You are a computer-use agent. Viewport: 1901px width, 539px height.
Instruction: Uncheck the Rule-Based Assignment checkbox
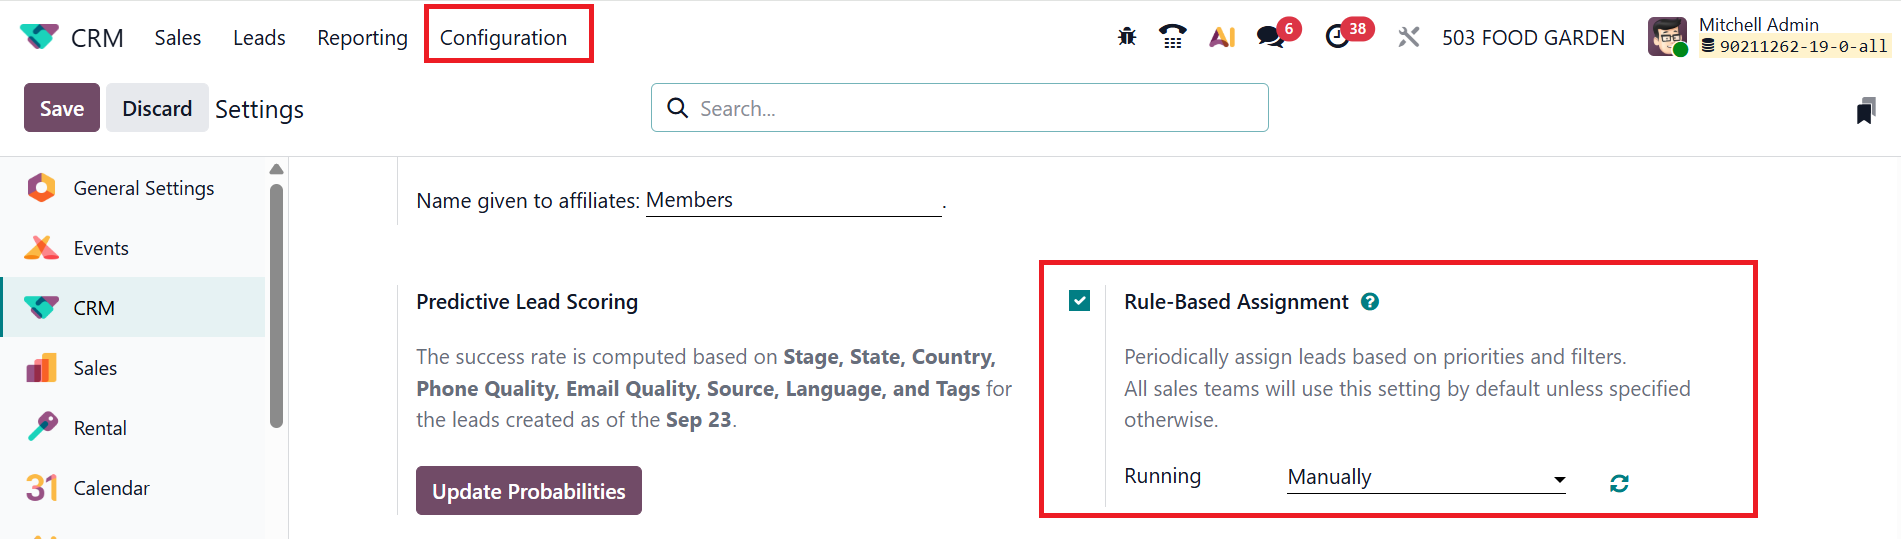pos(1080,301)
